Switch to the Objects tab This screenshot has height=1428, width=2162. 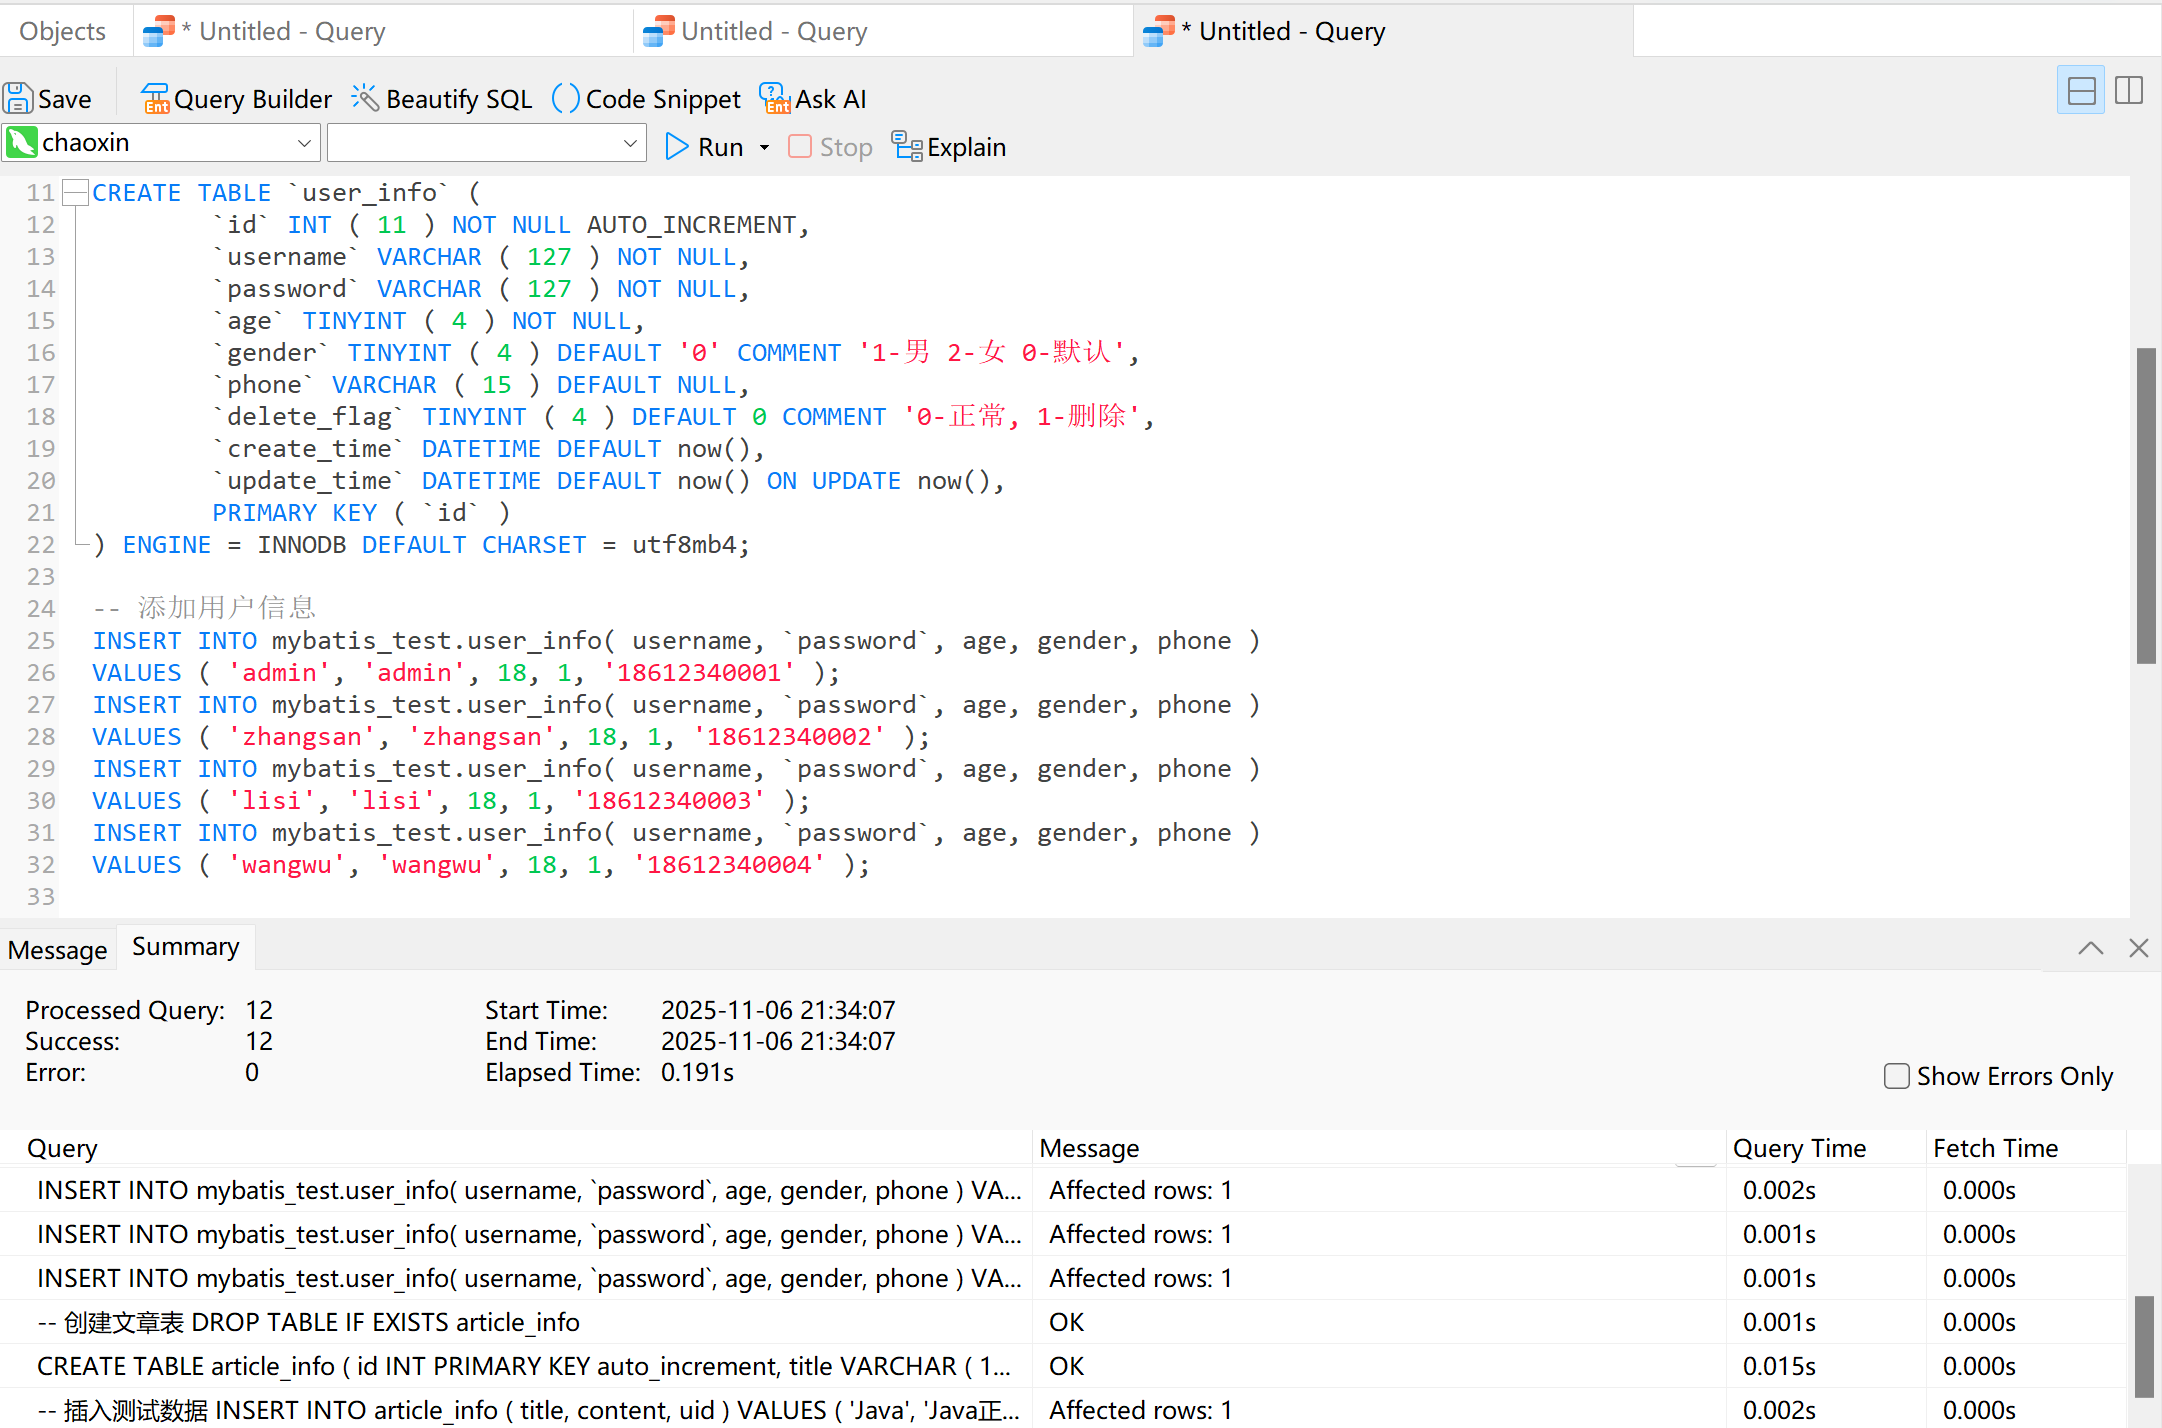pyautogui.click(x=62, y=31)
